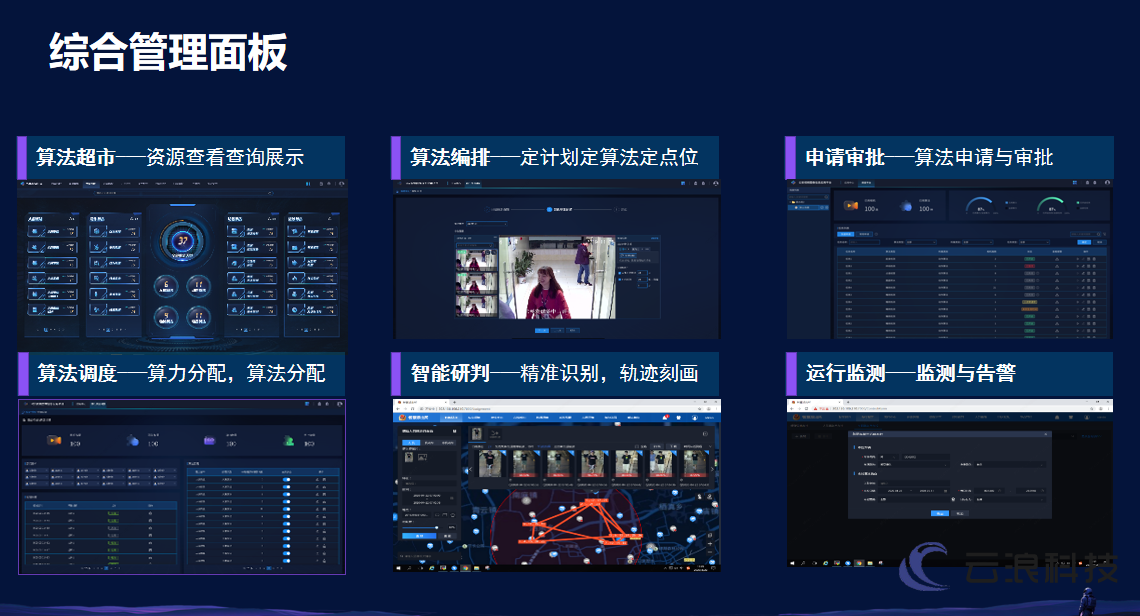Show previous result photos in 智能研判 carousel
The height and width of the screenshot is (616, 1140).
pos(470,469)
